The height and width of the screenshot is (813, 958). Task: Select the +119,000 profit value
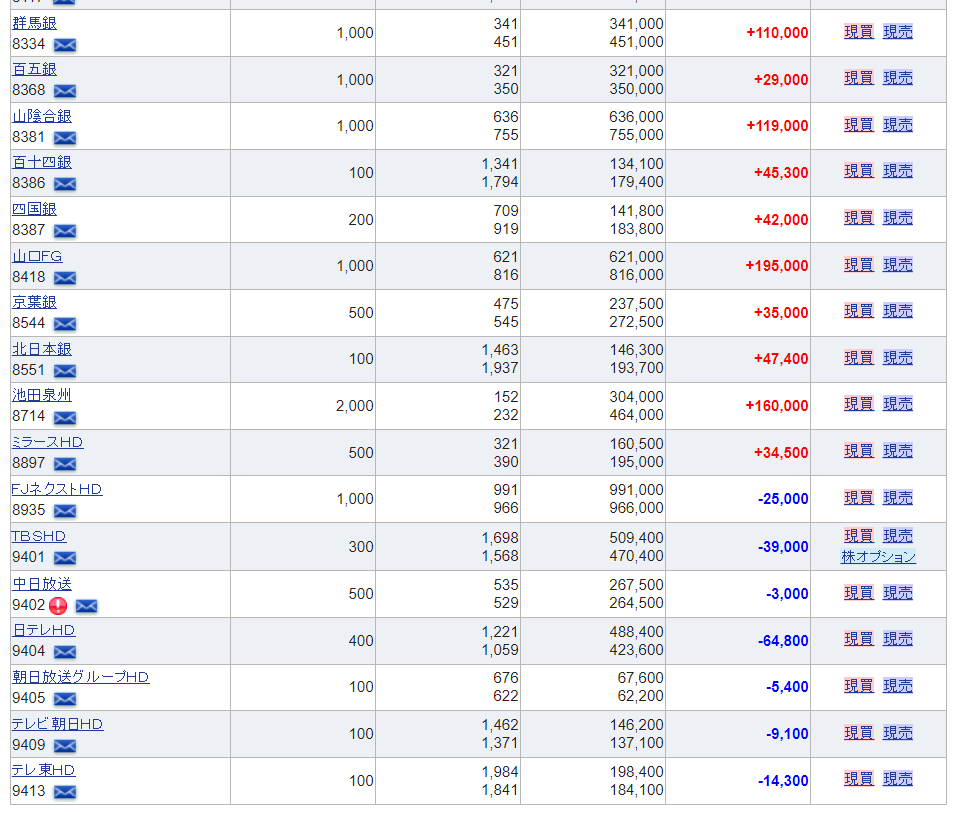tap(777, 126)
